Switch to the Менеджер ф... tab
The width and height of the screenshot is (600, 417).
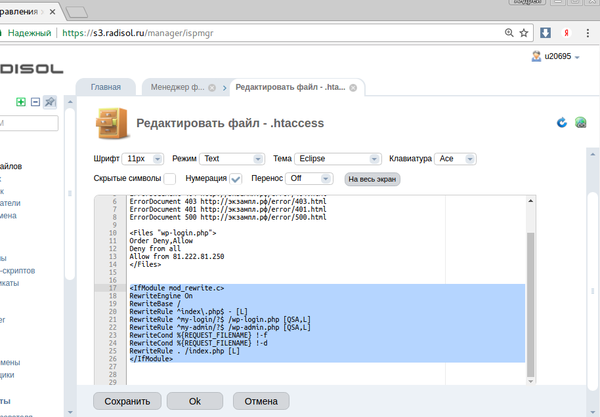click(178, 87)
